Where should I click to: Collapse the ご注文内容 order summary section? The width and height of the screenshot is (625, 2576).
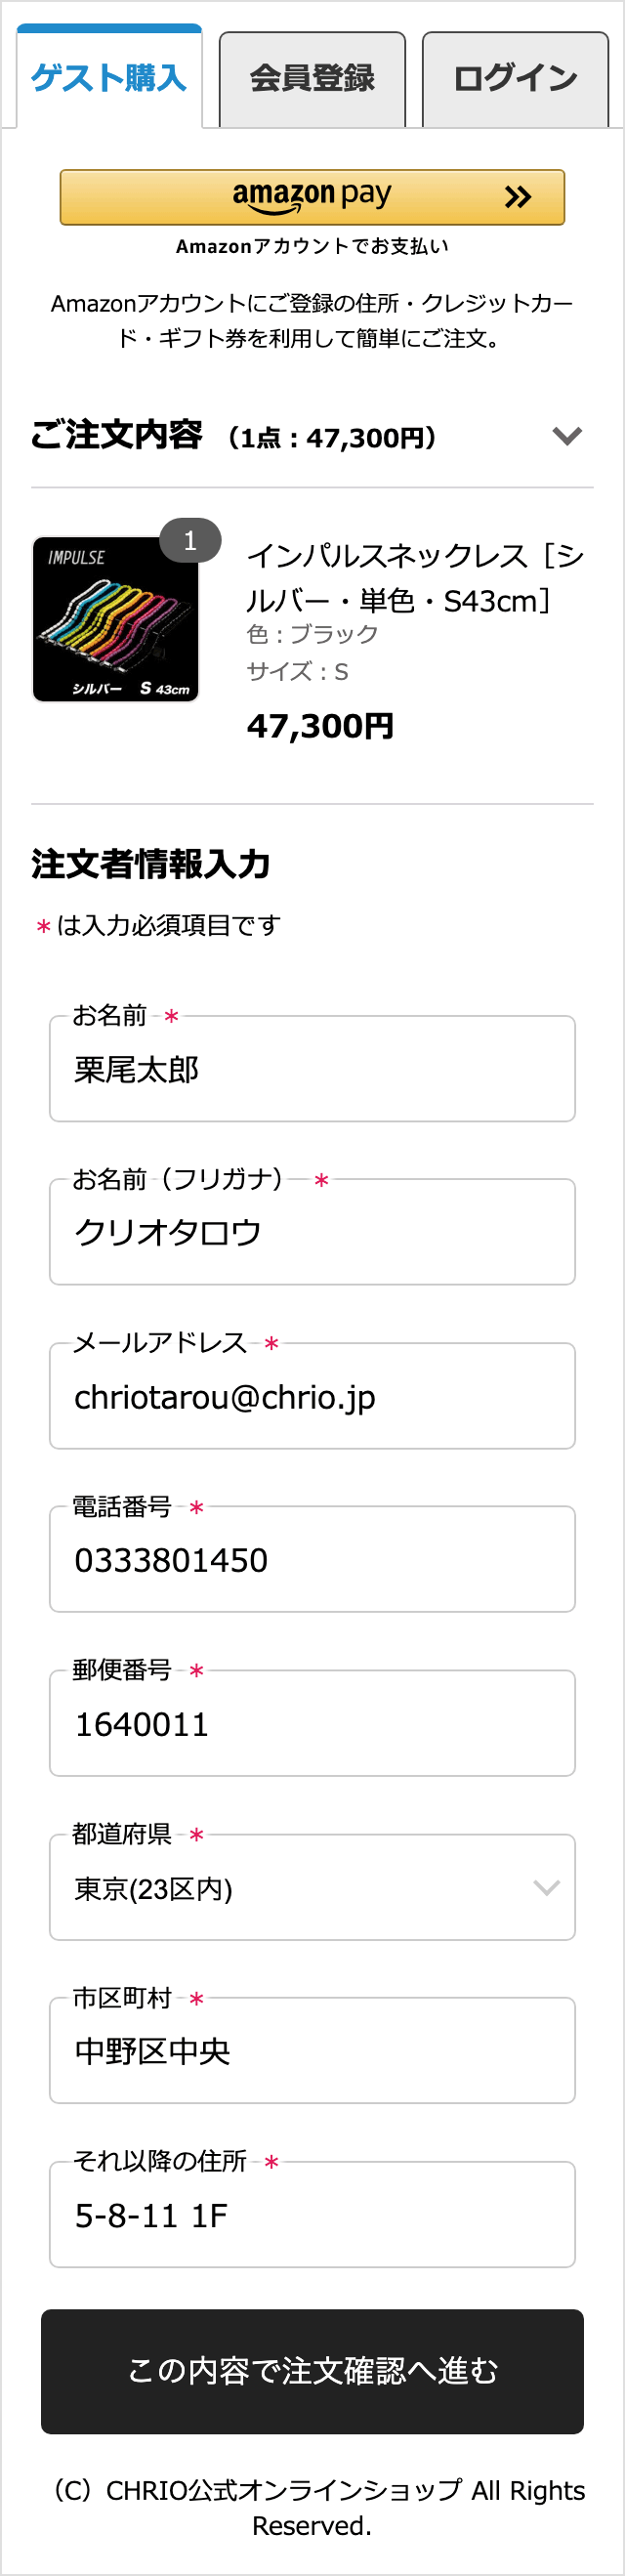566,434
